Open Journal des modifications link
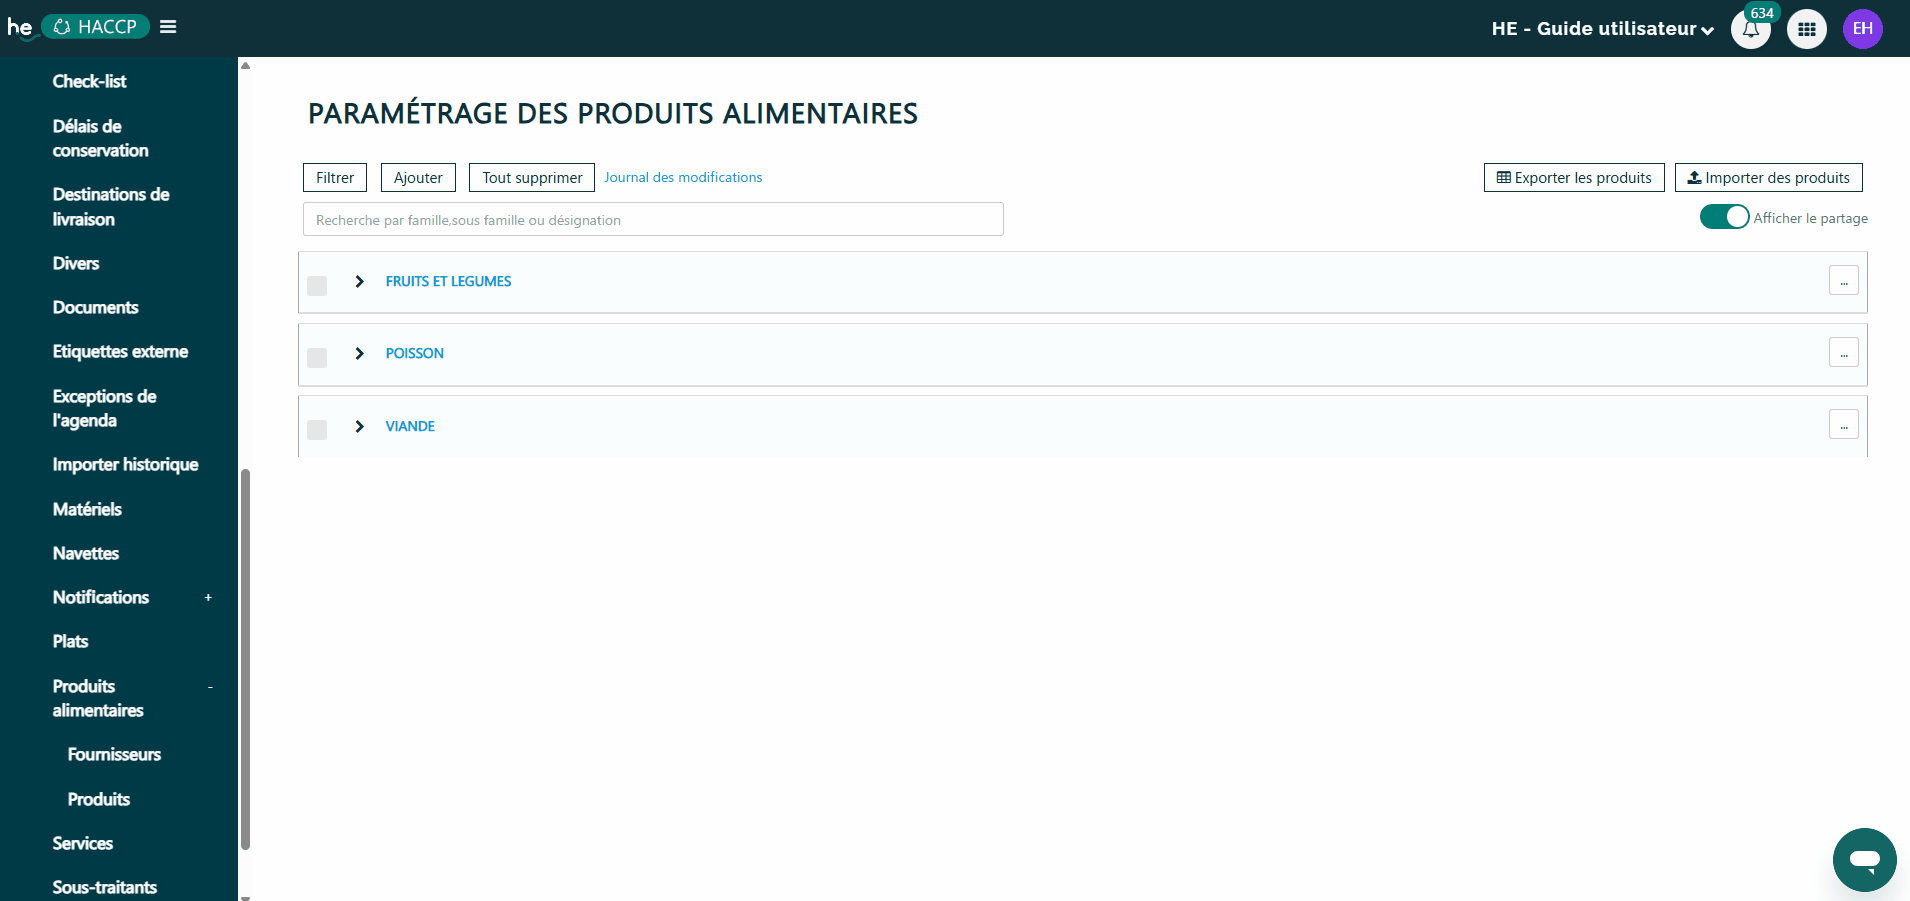Screen dimensions: 1910x901 click(683, 177)
